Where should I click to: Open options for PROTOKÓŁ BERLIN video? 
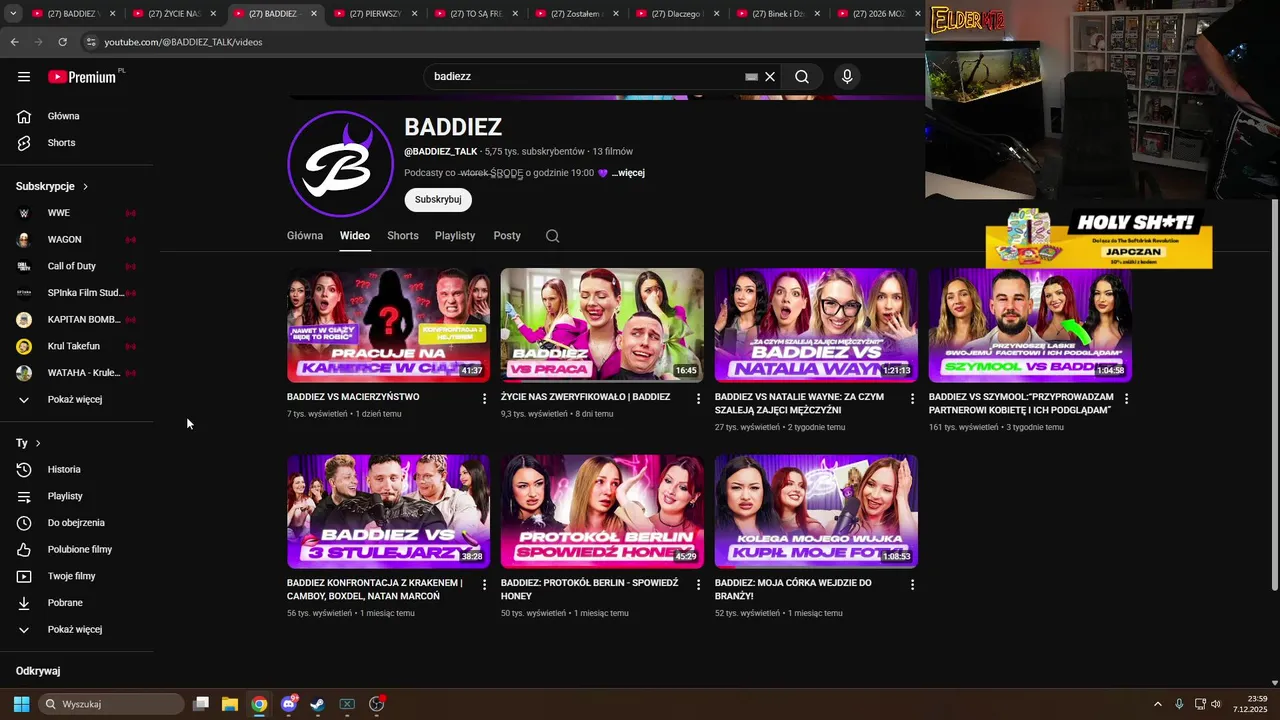click(699, 584)
